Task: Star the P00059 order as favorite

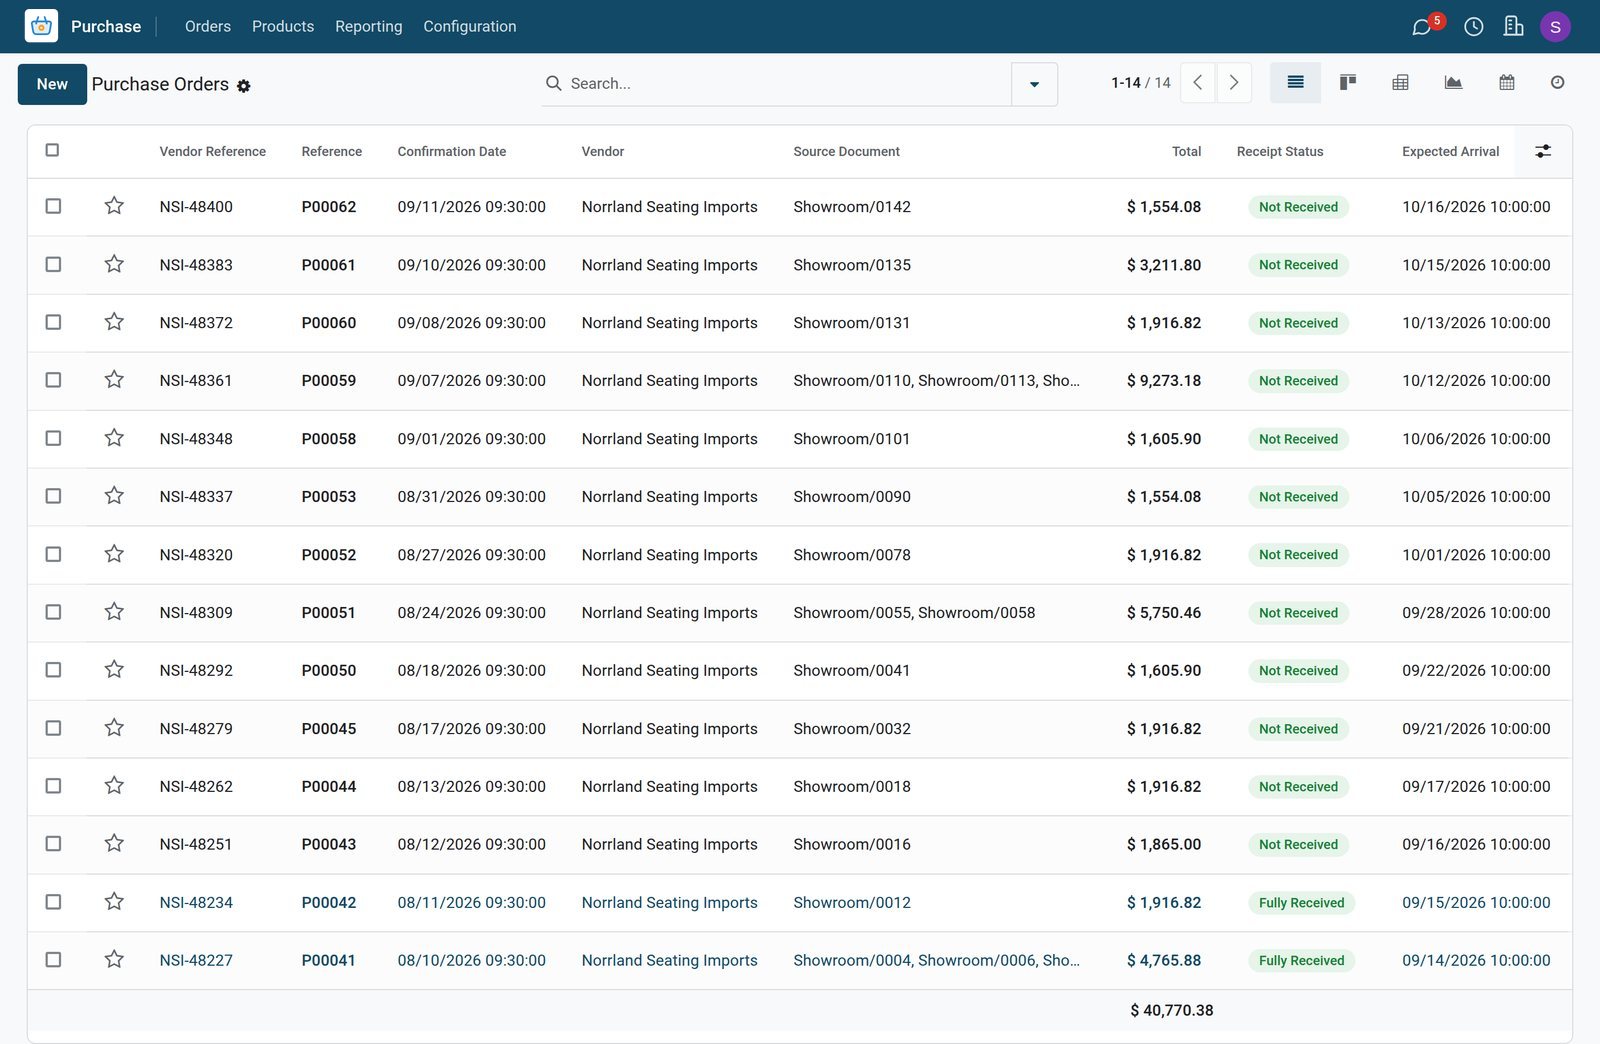Action: point(114,380)
